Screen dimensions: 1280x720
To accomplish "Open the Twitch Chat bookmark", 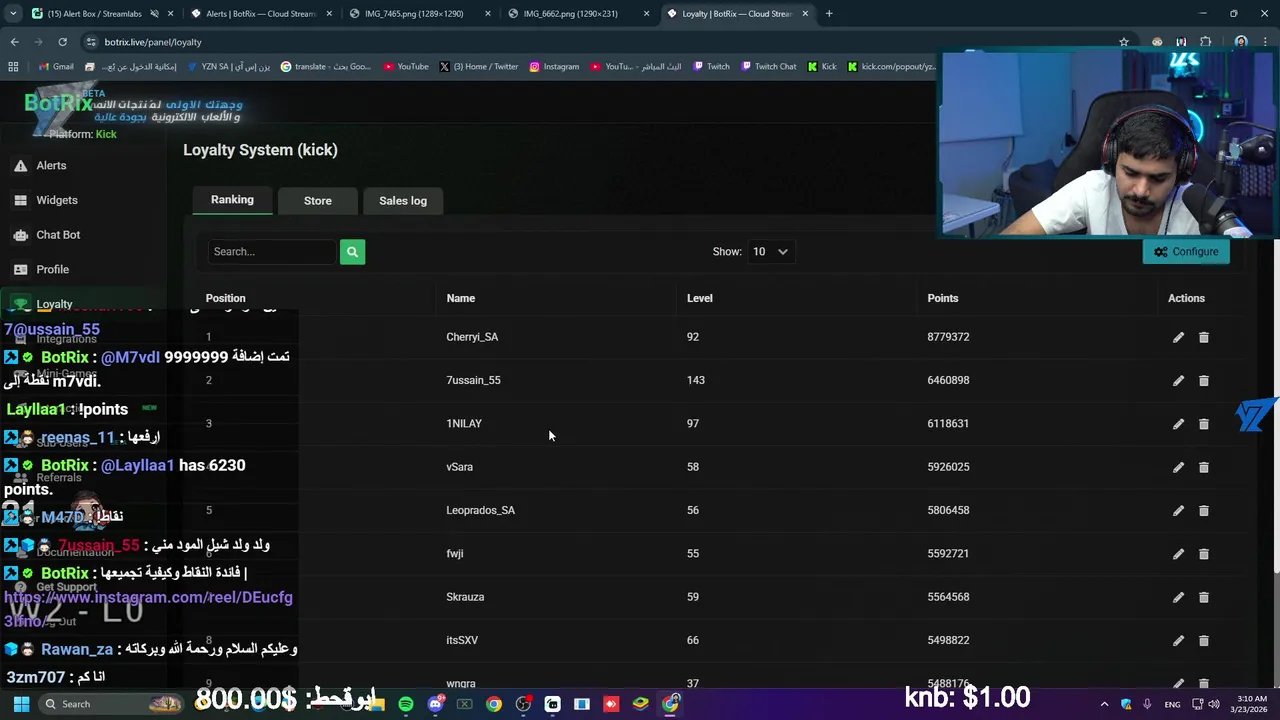I will [x=768, y=67].
